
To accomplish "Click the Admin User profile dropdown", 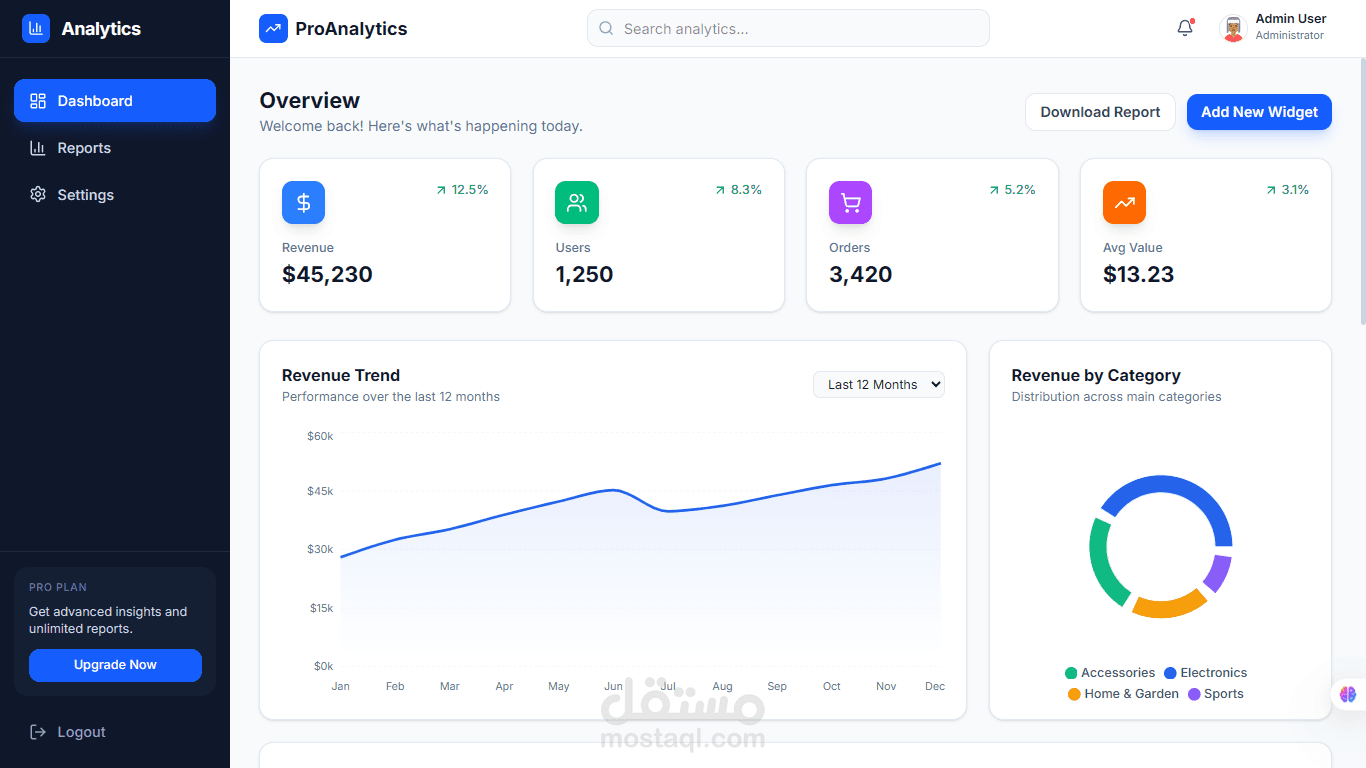I will point(1272,27).
